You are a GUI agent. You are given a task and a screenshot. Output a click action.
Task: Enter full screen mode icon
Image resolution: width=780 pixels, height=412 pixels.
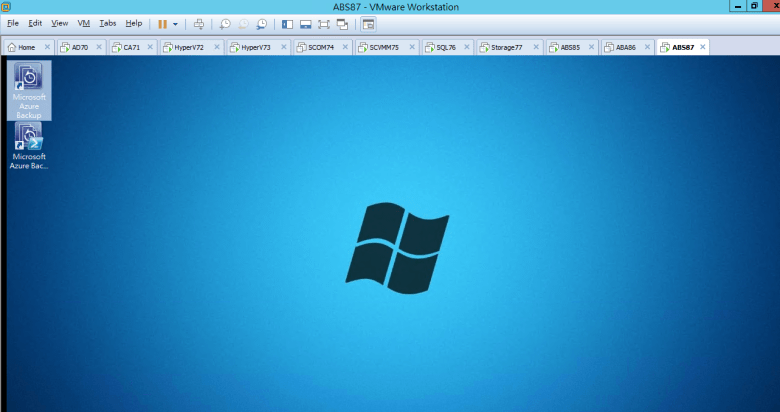(324, 23)
